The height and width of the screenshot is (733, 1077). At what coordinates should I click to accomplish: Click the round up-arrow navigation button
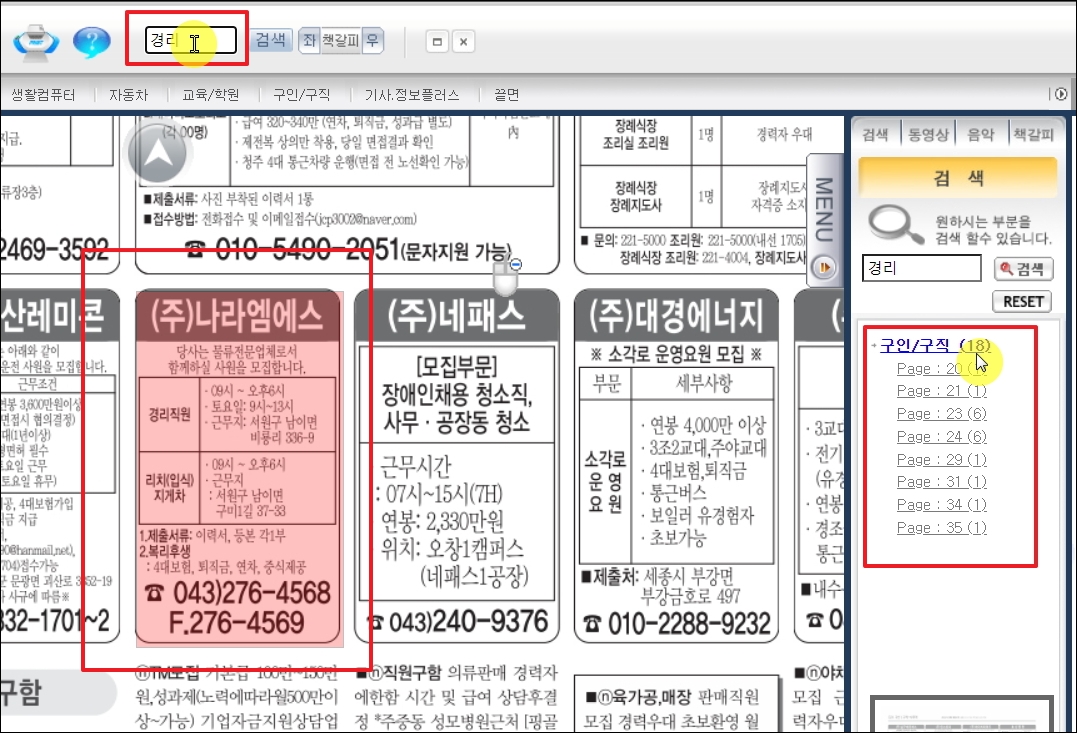point(157,153)
